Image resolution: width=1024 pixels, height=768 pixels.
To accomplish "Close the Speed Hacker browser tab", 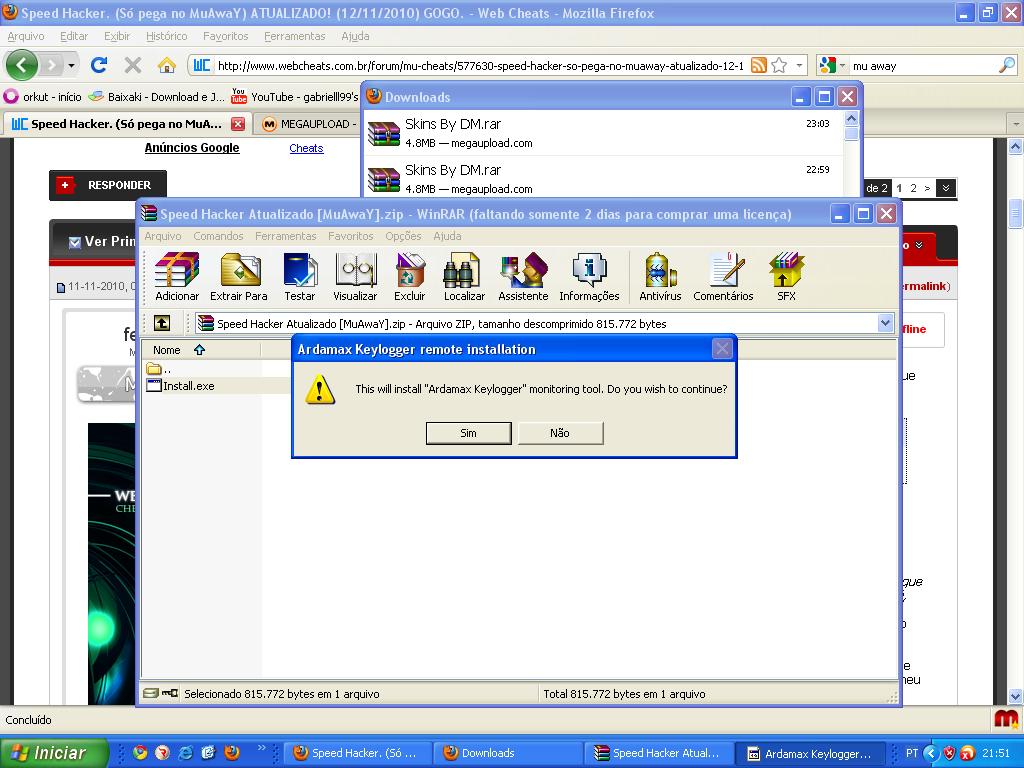I will 238,123.
